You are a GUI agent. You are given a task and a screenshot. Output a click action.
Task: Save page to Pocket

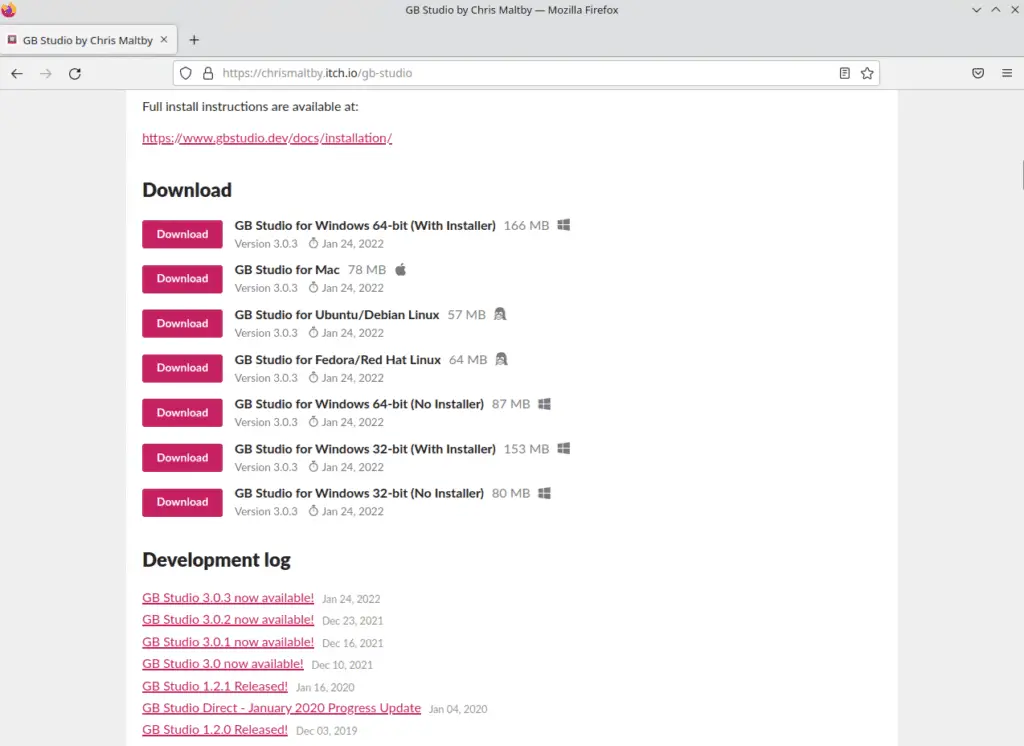pyautogui.click(x=978, y=73)
